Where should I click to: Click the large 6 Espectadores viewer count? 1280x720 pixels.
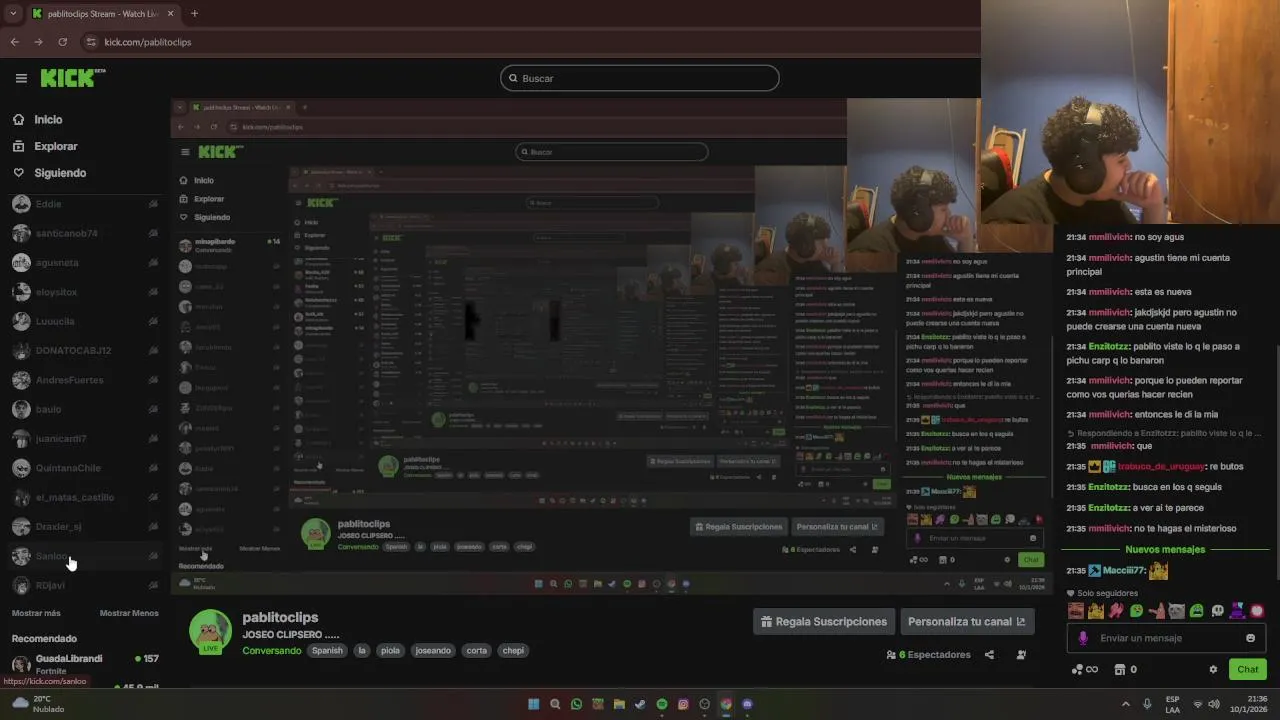(x=928, y=655)
